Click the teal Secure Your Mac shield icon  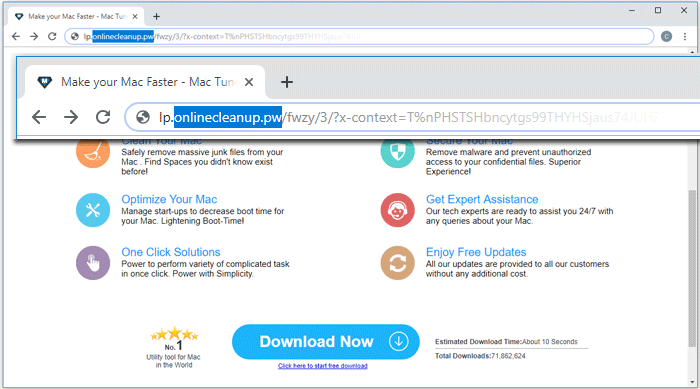point(397,152)
